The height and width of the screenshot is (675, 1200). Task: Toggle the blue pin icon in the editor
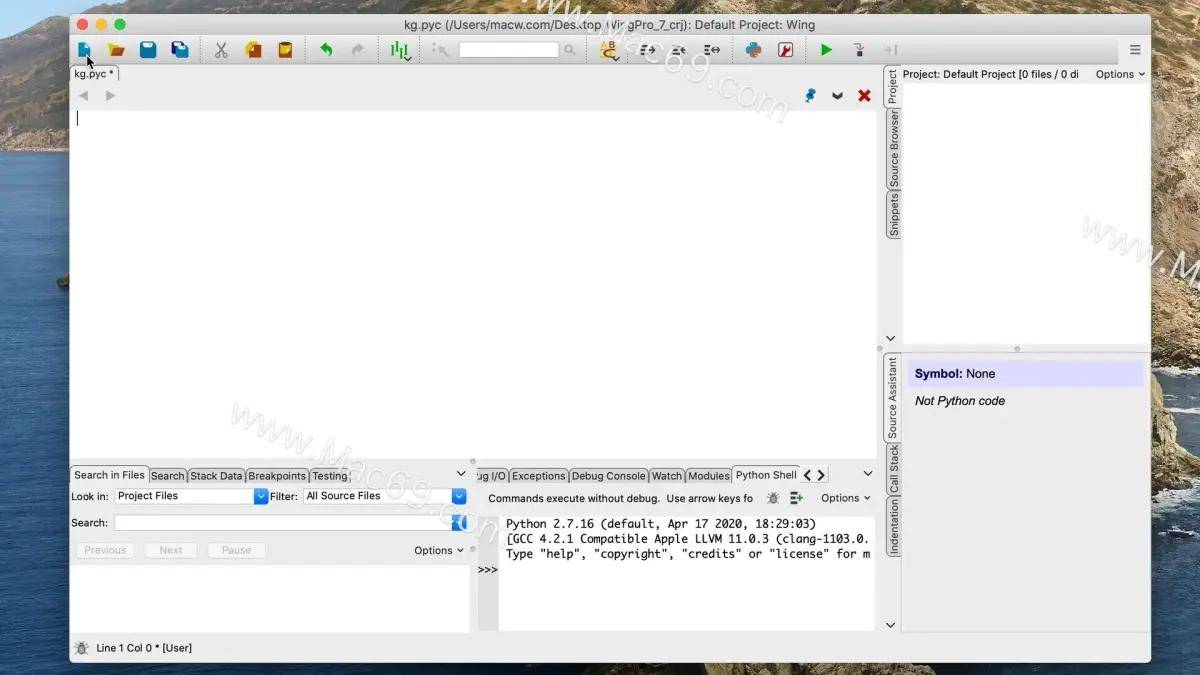click(810, 96)
